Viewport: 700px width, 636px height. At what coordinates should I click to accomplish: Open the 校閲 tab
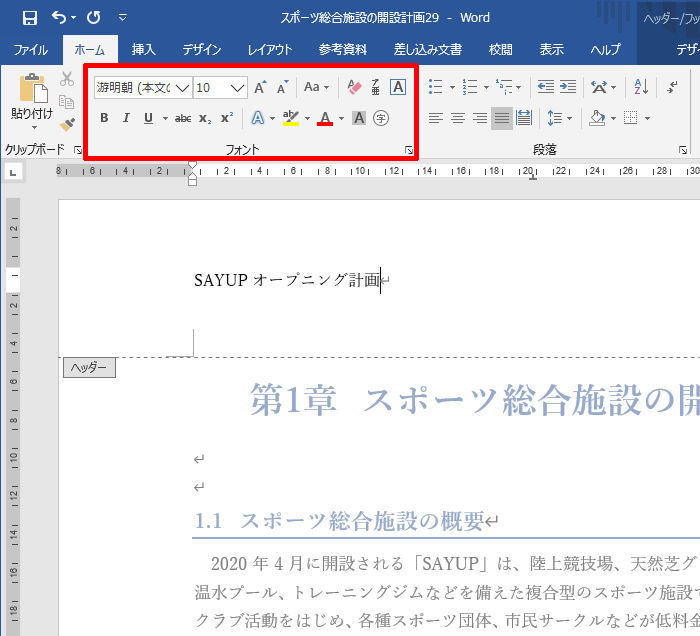point(500,50)
